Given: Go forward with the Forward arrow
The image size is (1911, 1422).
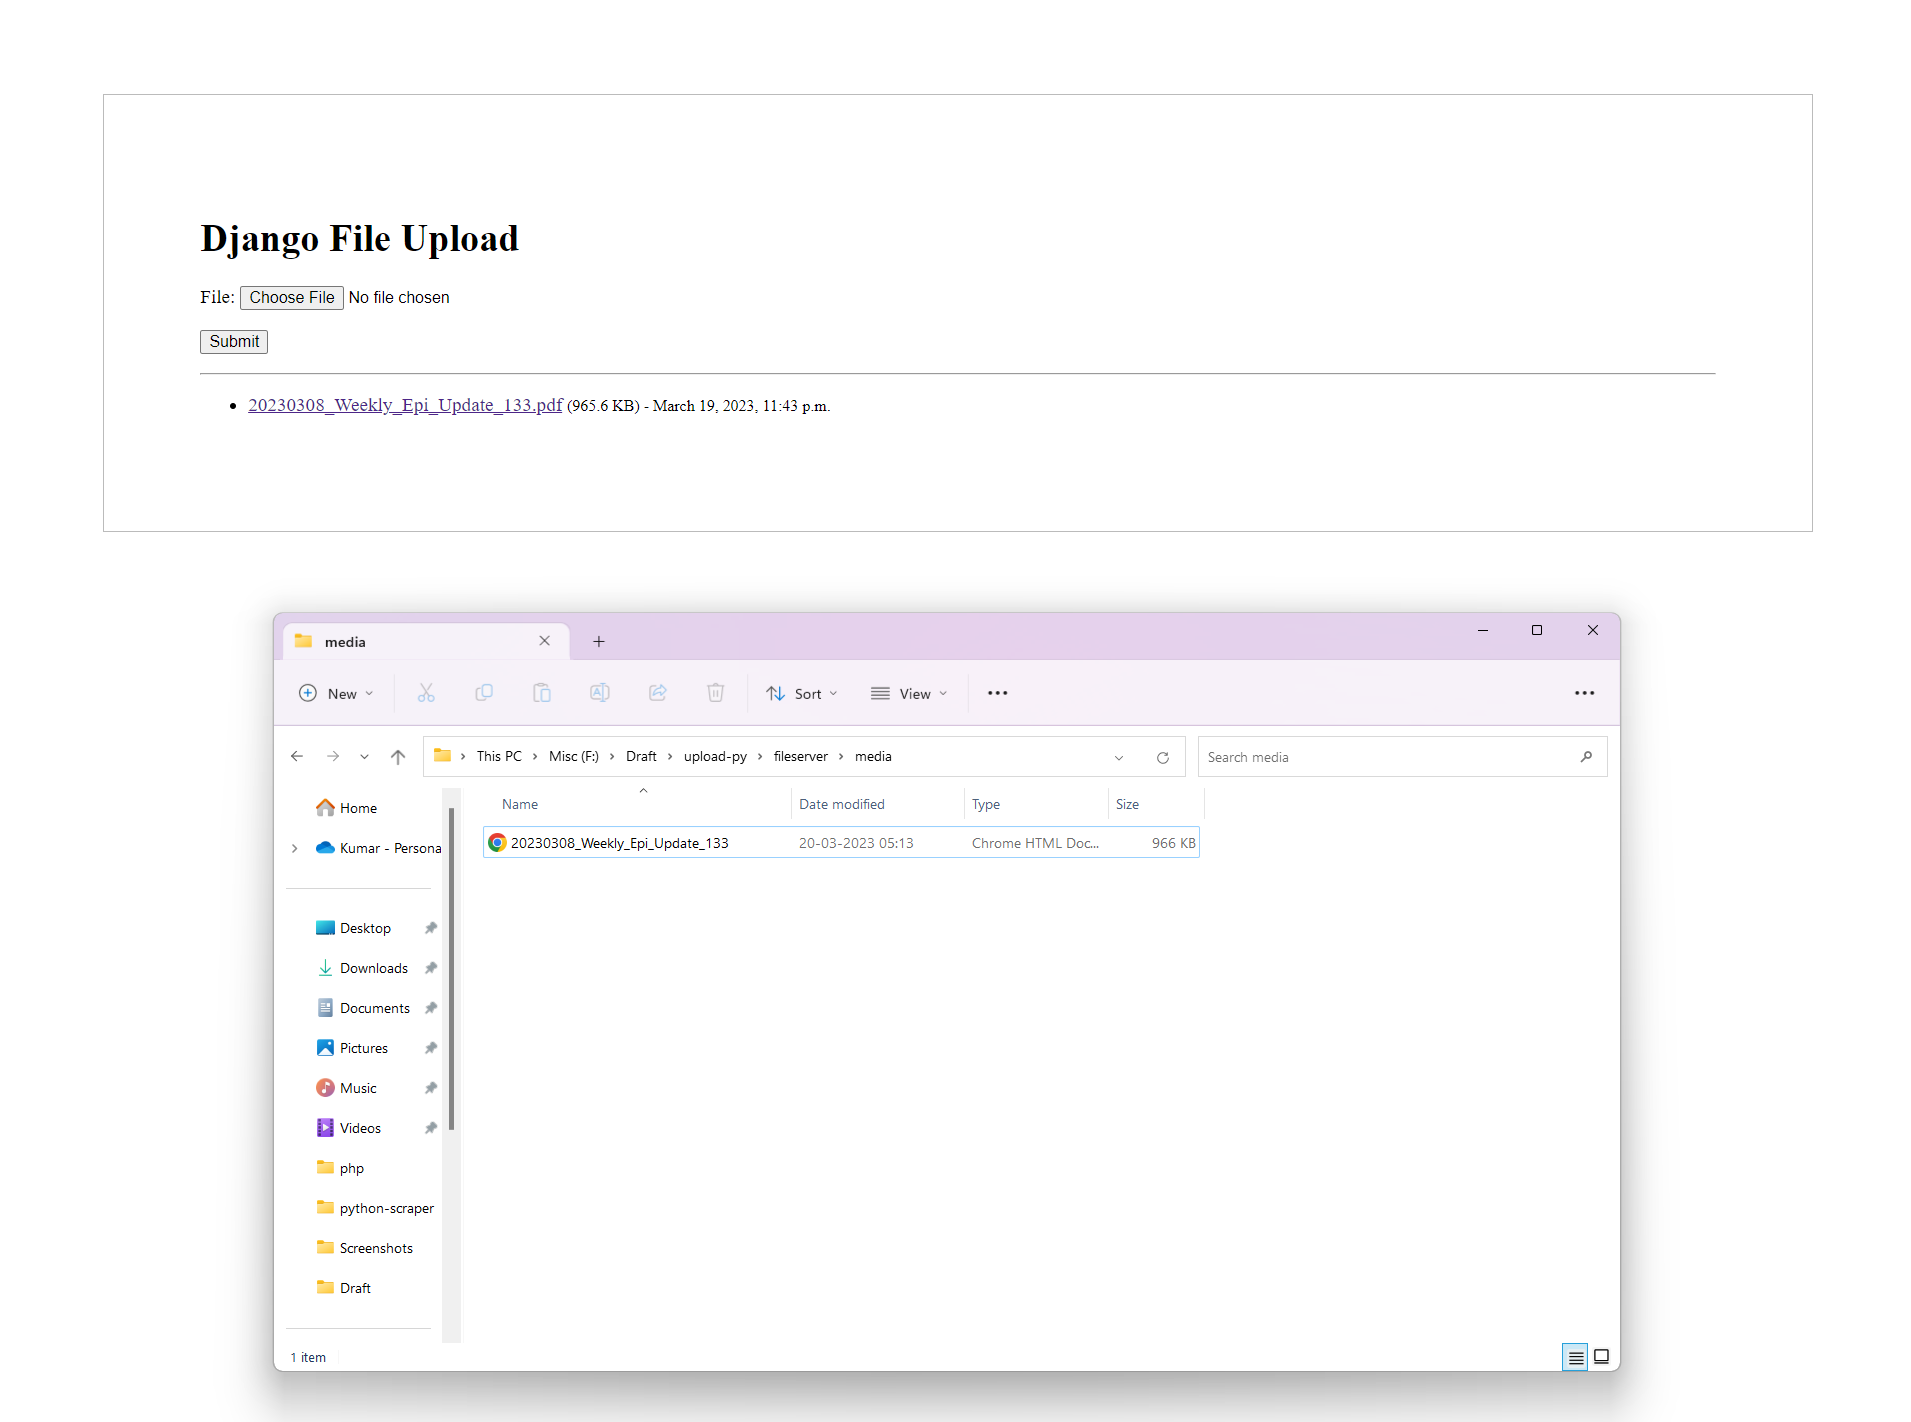Looking at the screenshot, I should click(x=333, y=757).
